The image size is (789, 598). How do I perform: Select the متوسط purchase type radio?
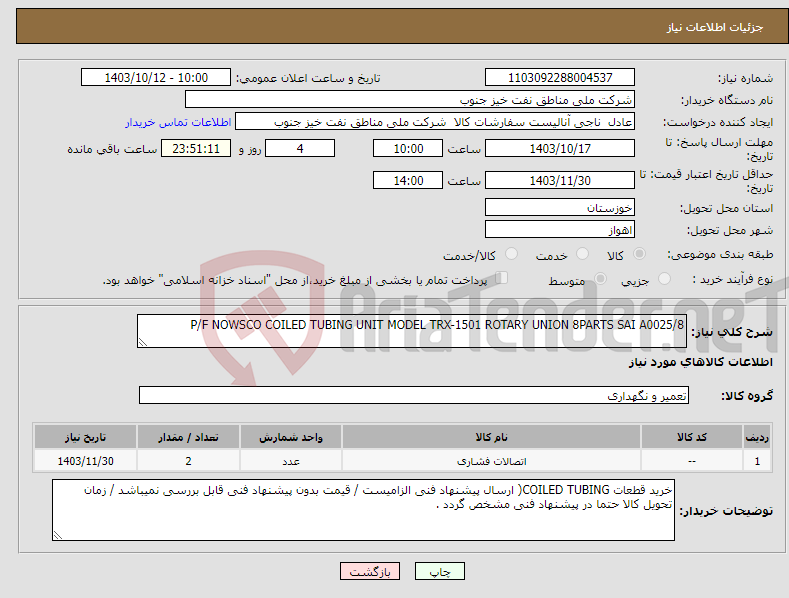coord(600,278)
